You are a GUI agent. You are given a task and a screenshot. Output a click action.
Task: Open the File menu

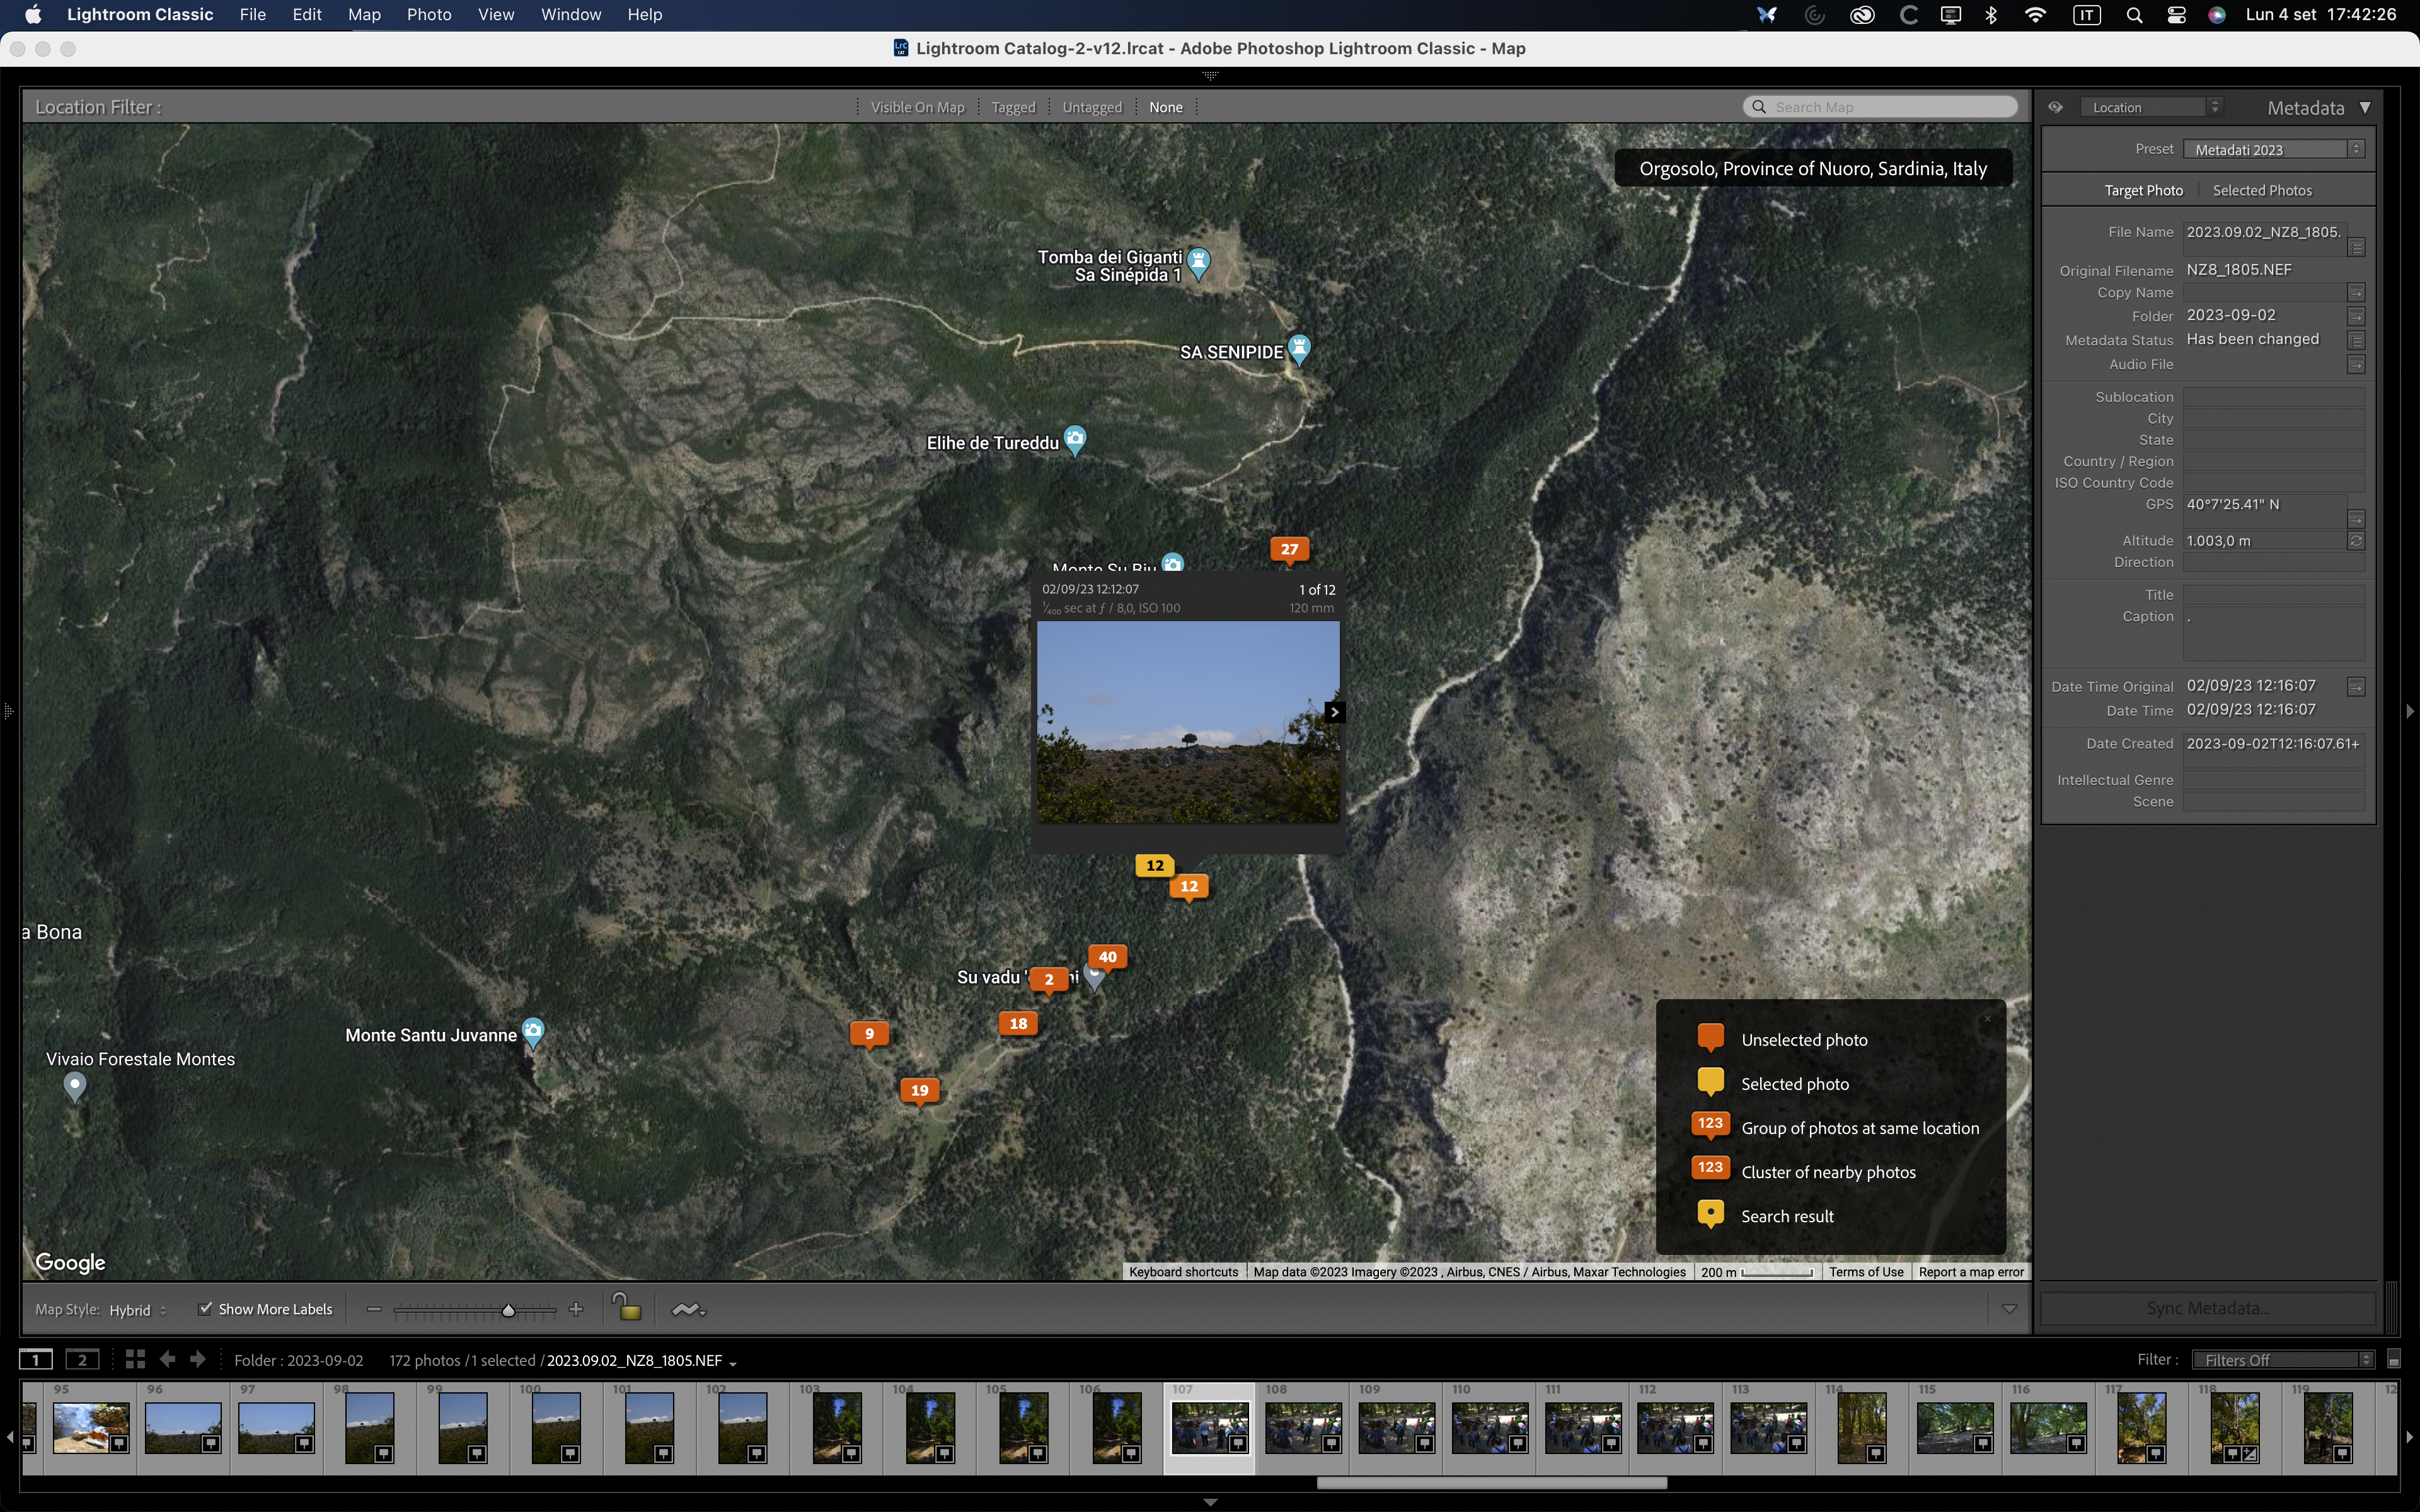coord(253,14)
